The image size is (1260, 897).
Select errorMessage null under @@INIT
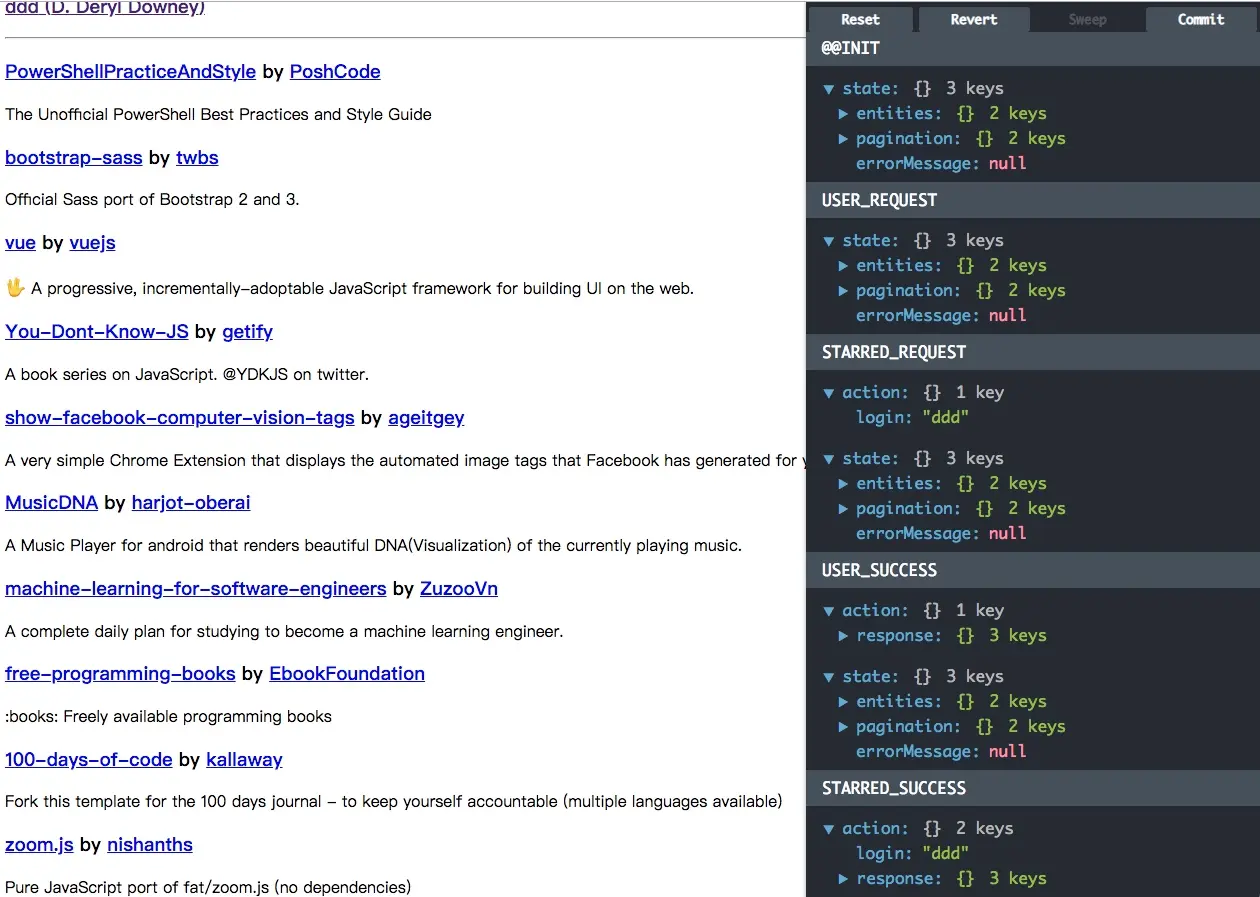click(941, 164)
